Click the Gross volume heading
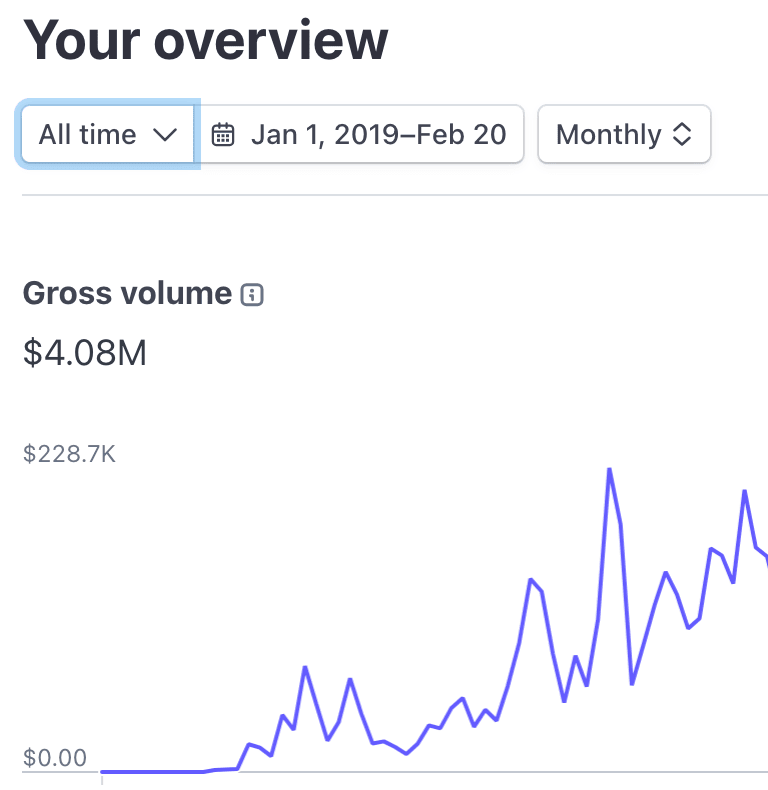Image resolution: width=768 pixels, height=790 pixels. (127, 293)
